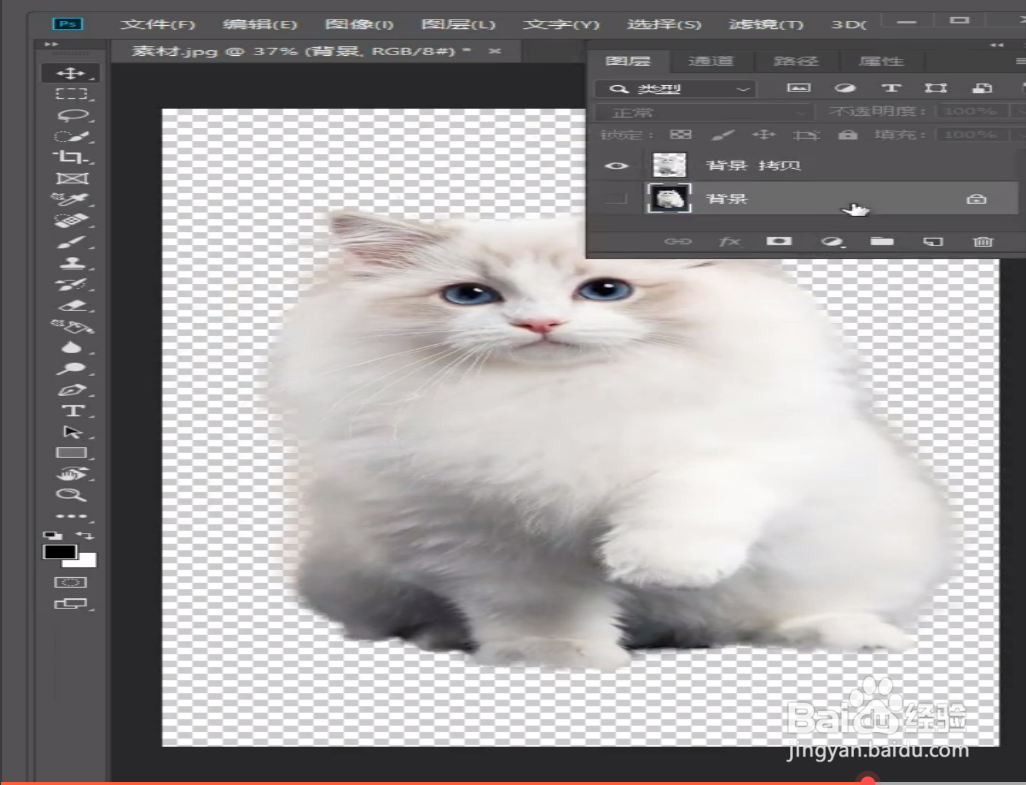Viewport: 1026px width, 785px height.
Task: Open the 选择(S) menu
Action: pyautogui.click(x=663, y=24)
